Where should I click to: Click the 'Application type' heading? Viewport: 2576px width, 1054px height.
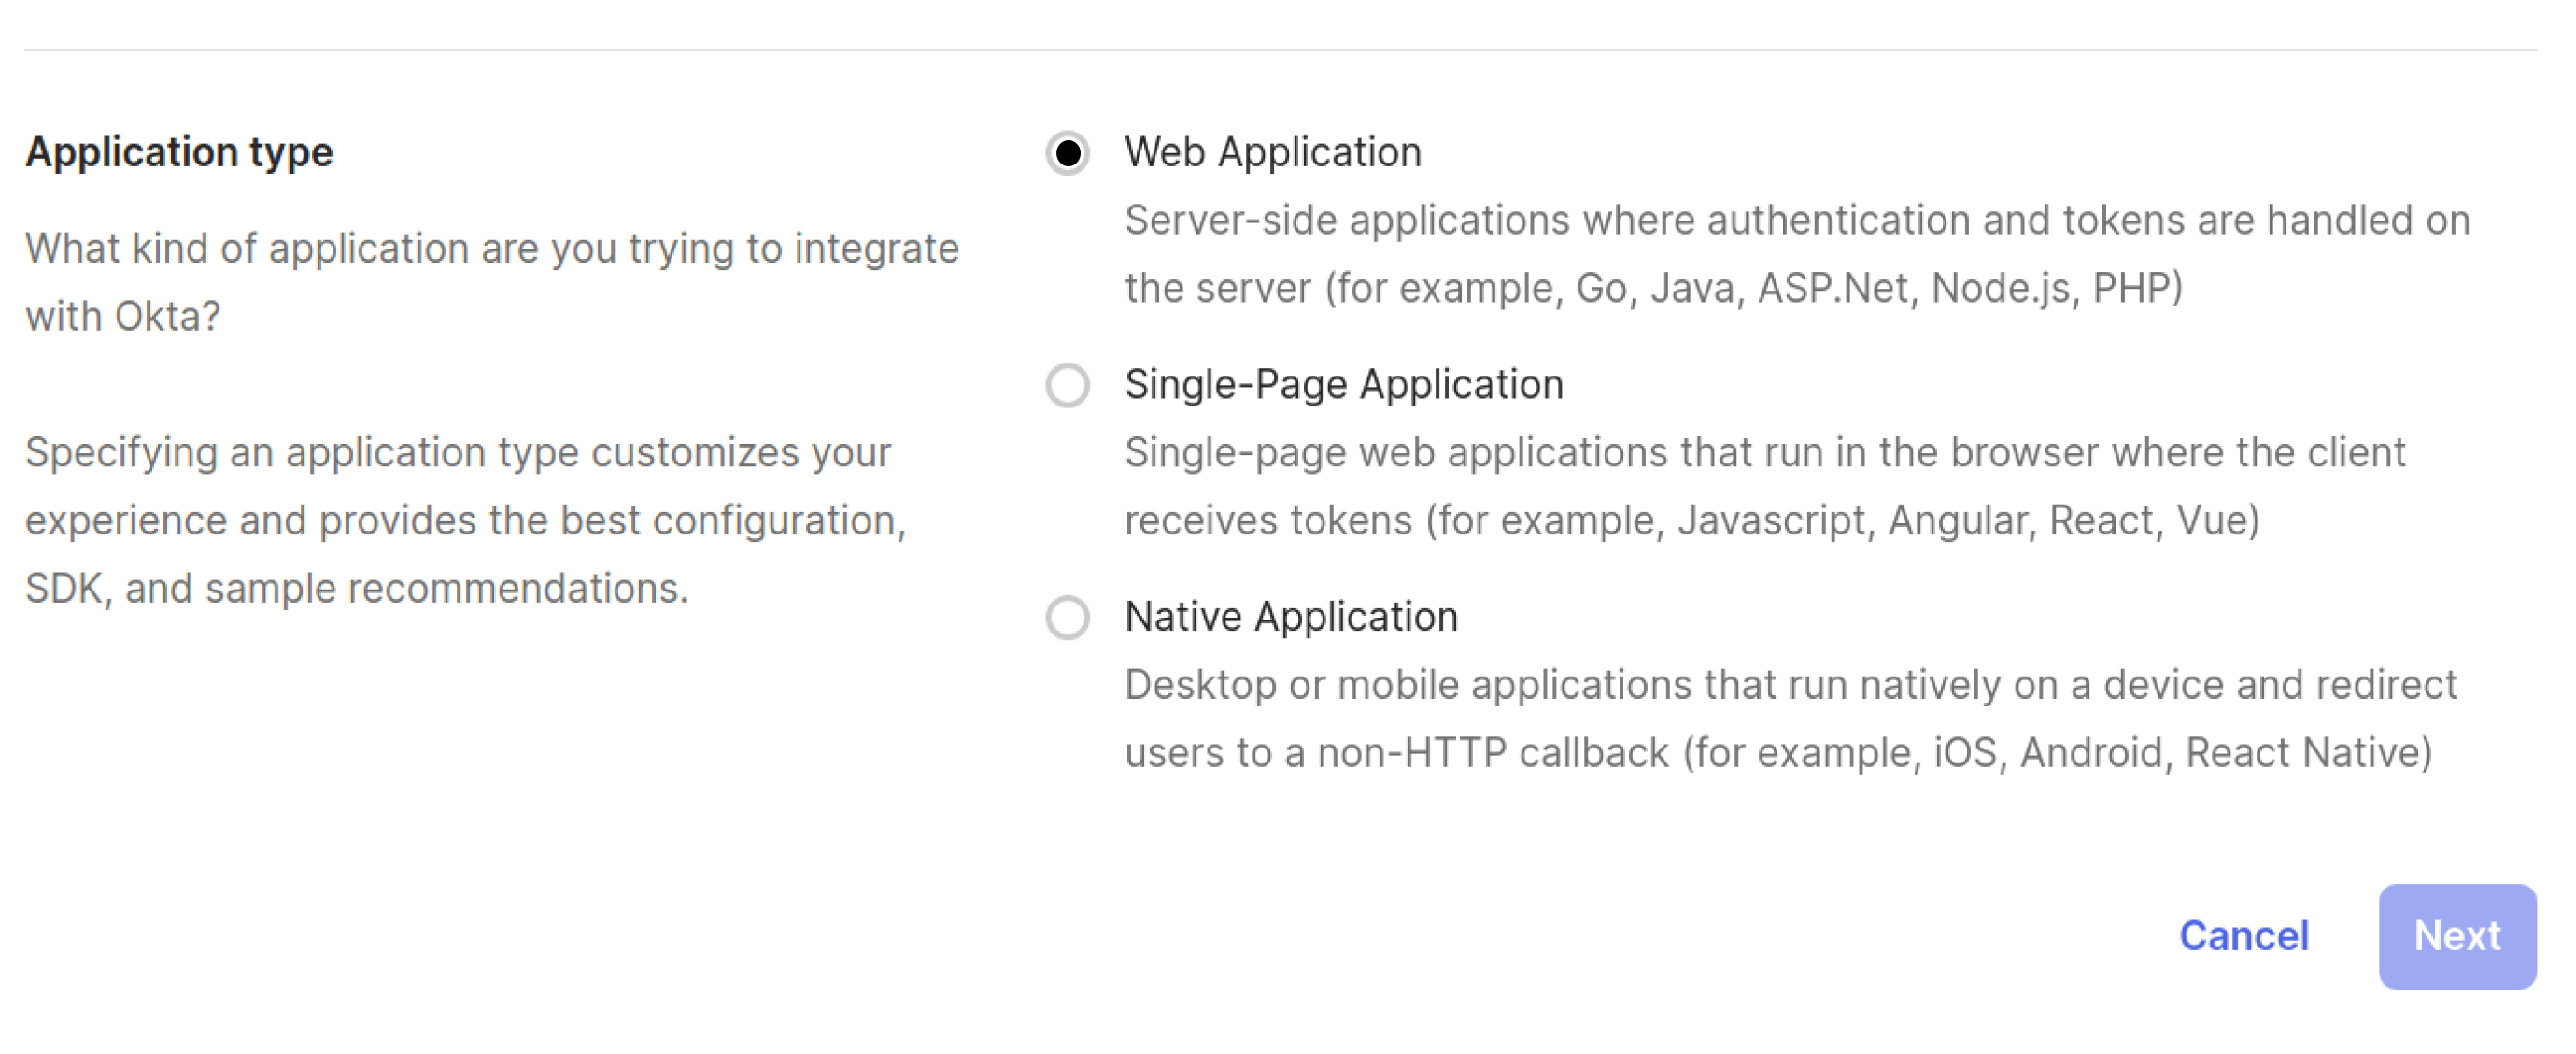[x=179, y=152]
